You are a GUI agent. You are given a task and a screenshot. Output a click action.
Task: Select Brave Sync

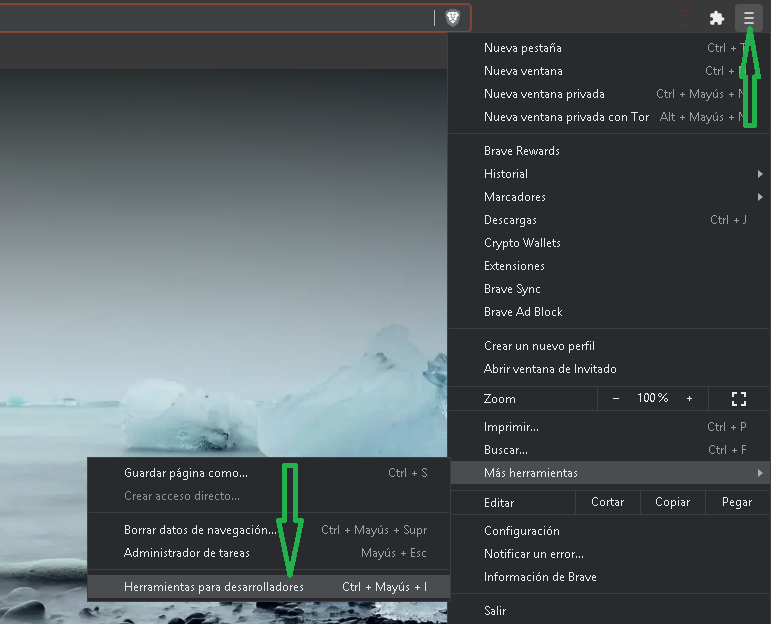[x=609, y=289]
